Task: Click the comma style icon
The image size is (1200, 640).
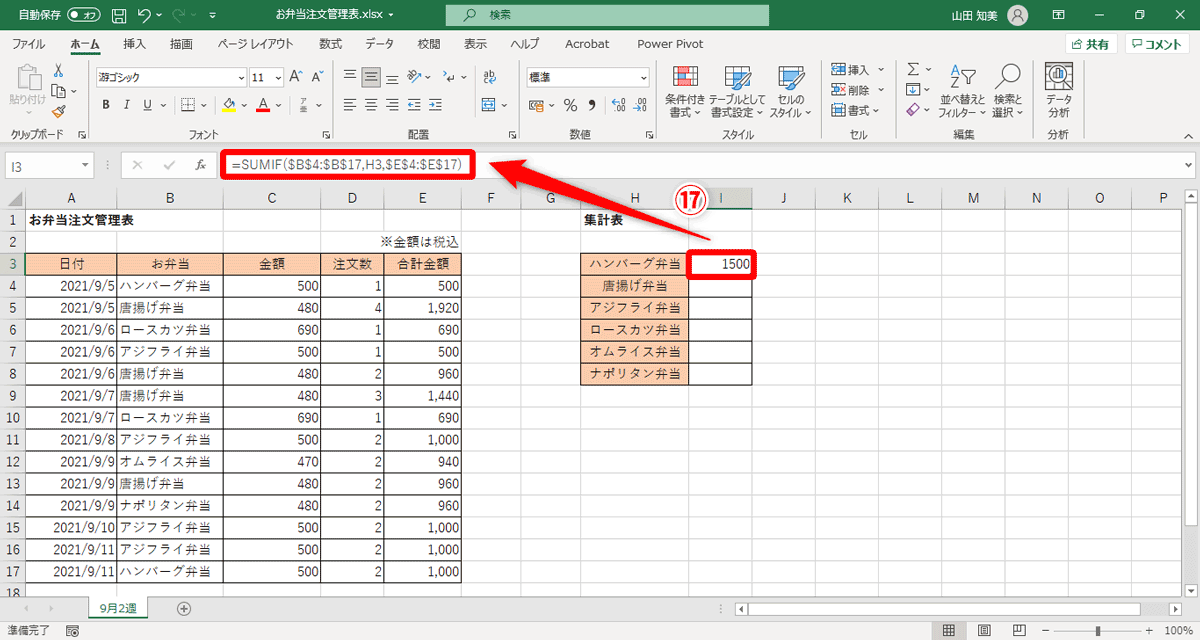Action: tap(593, 105)
